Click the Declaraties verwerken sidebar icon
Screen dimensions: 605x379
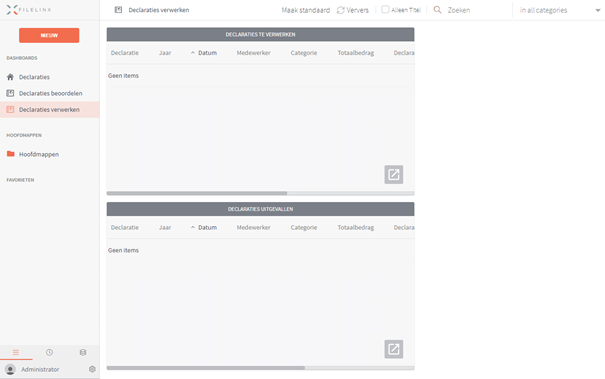(10, 110)
